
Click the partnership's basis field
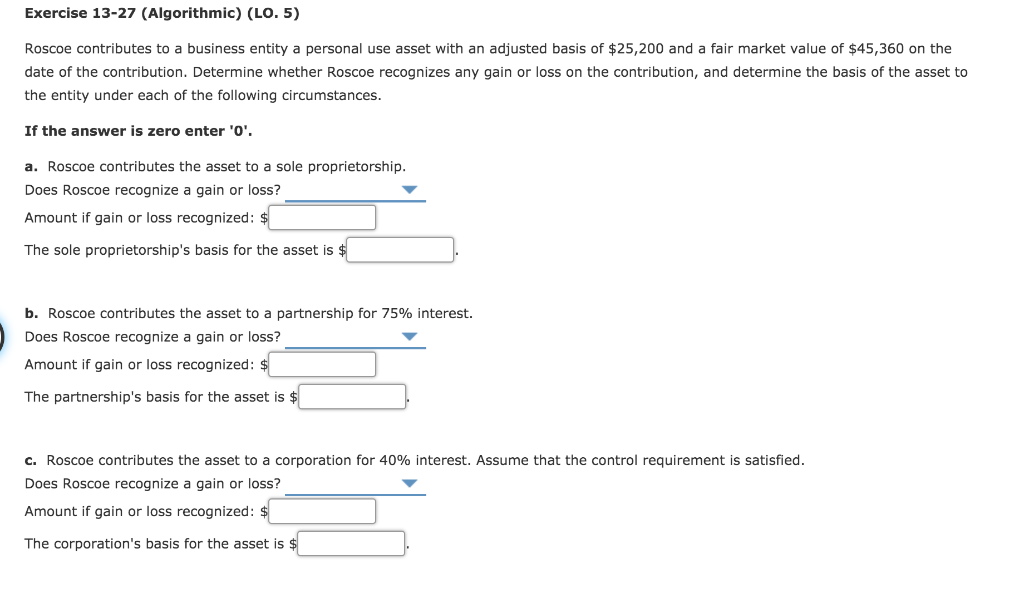[x=351, y=396]
